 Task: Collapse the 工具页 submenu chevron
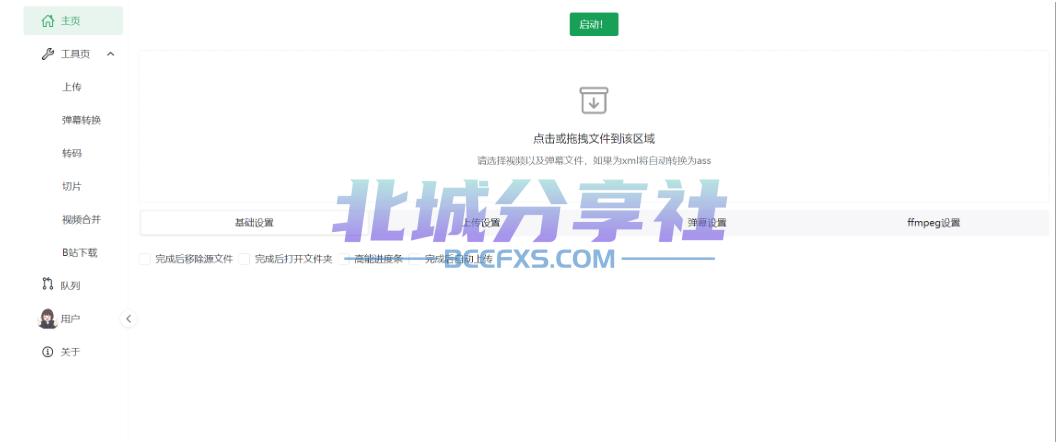(111, 54)
